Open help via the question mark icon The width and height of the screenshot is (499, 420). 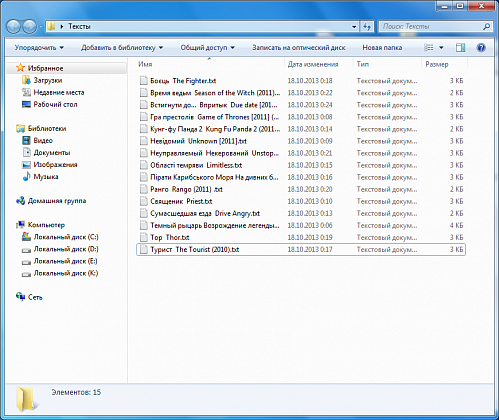[481, 48]
